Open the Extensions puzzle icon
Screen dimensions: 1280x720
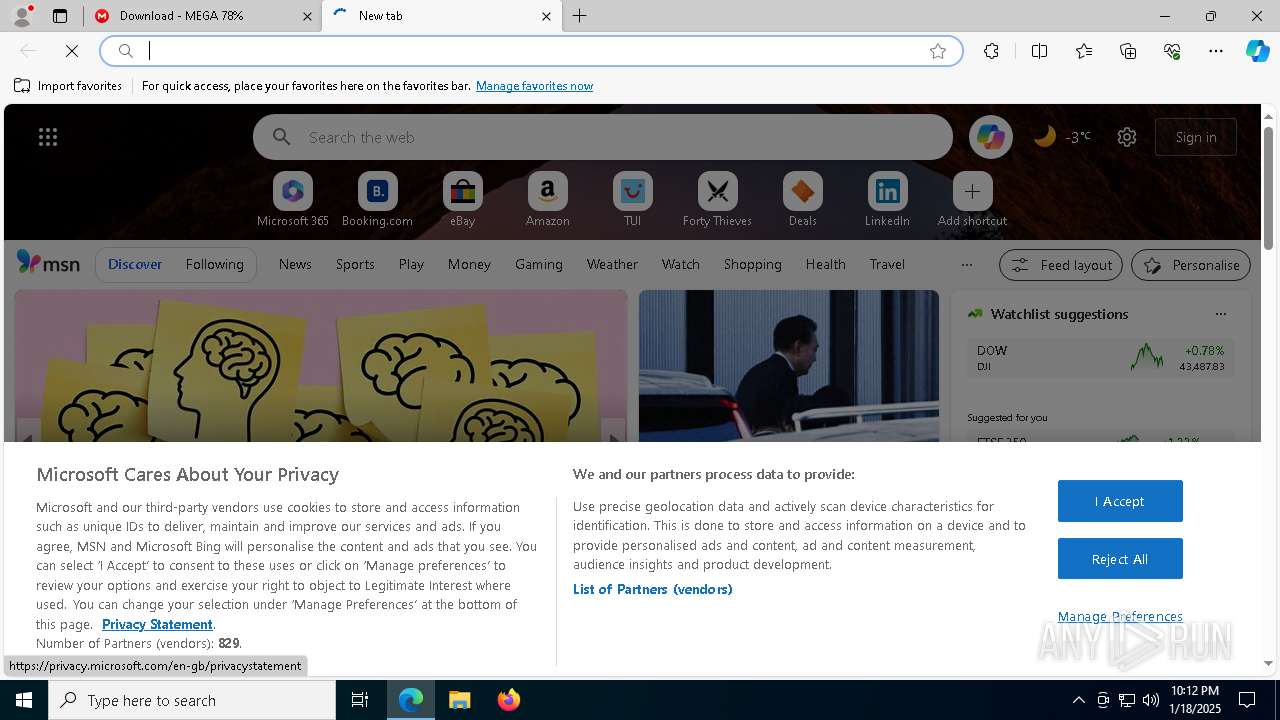point(991,51)
